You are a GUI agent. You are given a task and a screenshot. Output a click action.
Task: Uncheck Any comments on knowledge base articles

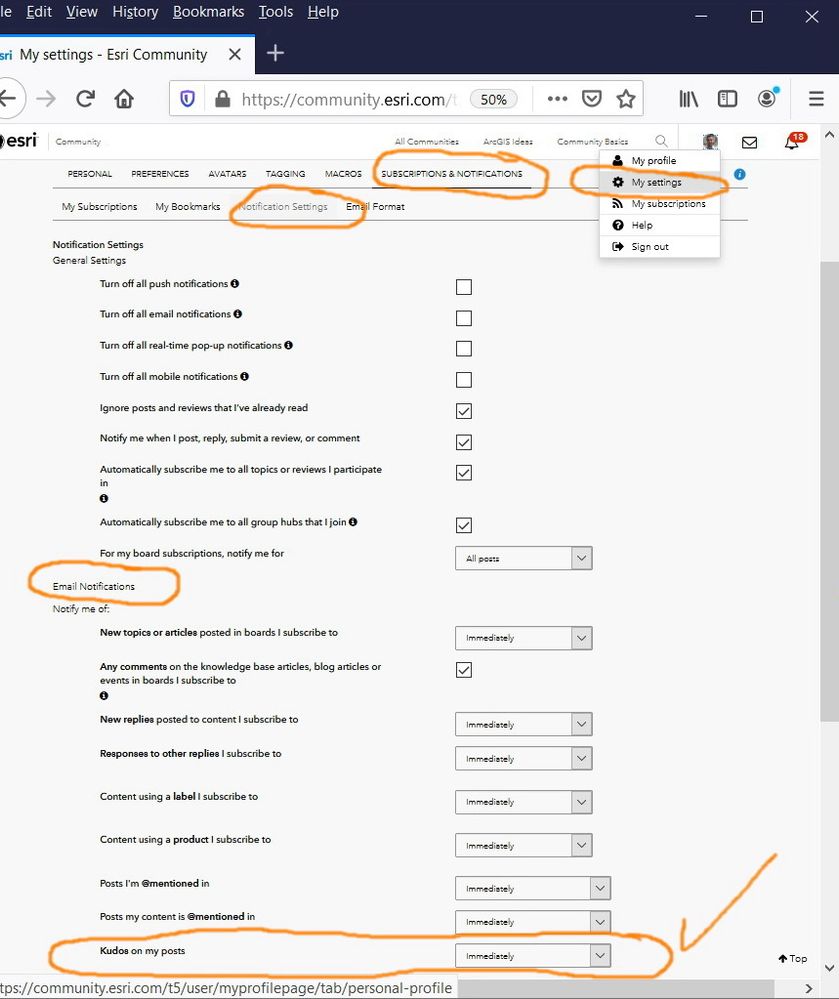click(464, 670)
